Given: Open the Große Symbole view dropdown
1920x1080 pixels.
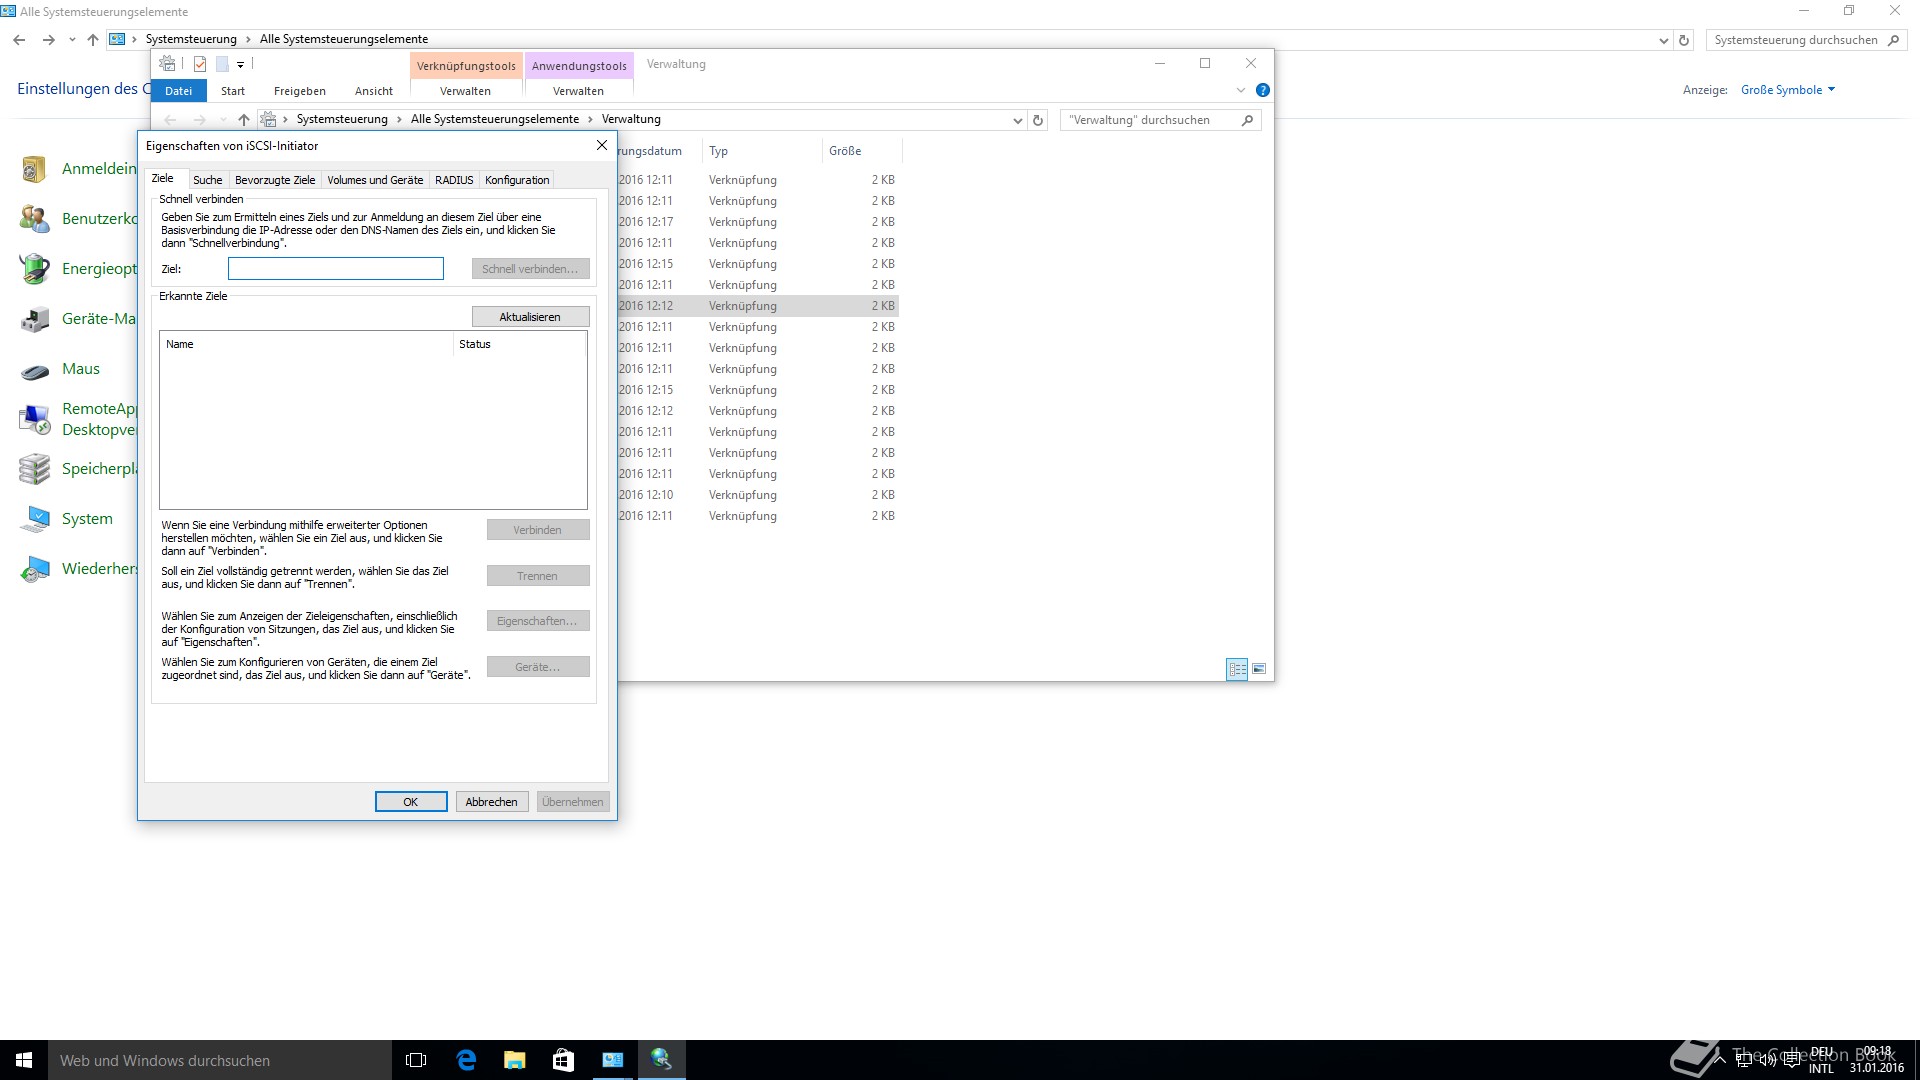Looking at the screenshot, I should tap(1788, 90).
